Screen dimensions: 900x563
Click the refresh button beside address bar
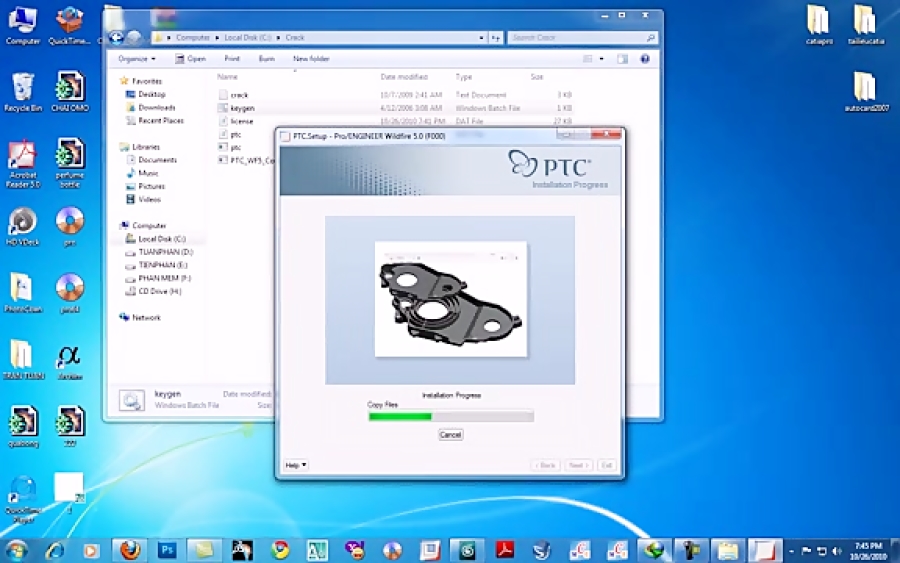[495, 37]
